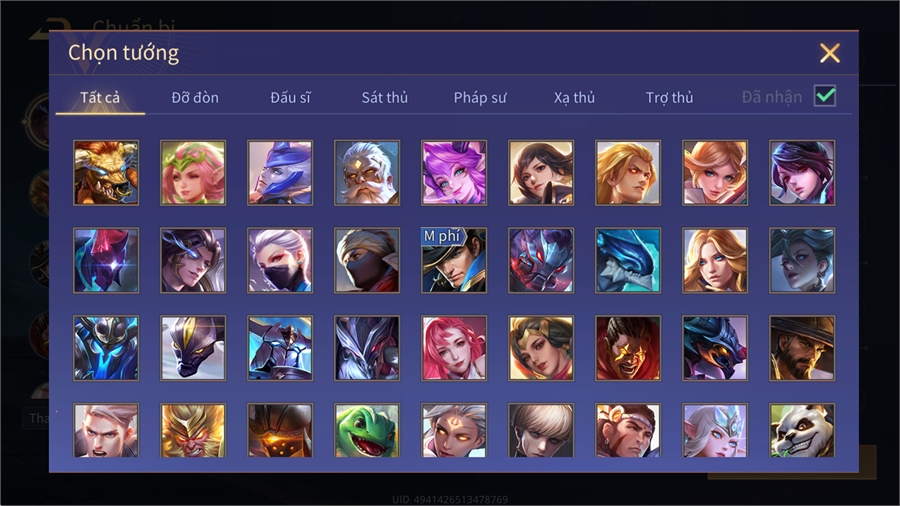Select the green frog hero portrait

coord(367,431)
